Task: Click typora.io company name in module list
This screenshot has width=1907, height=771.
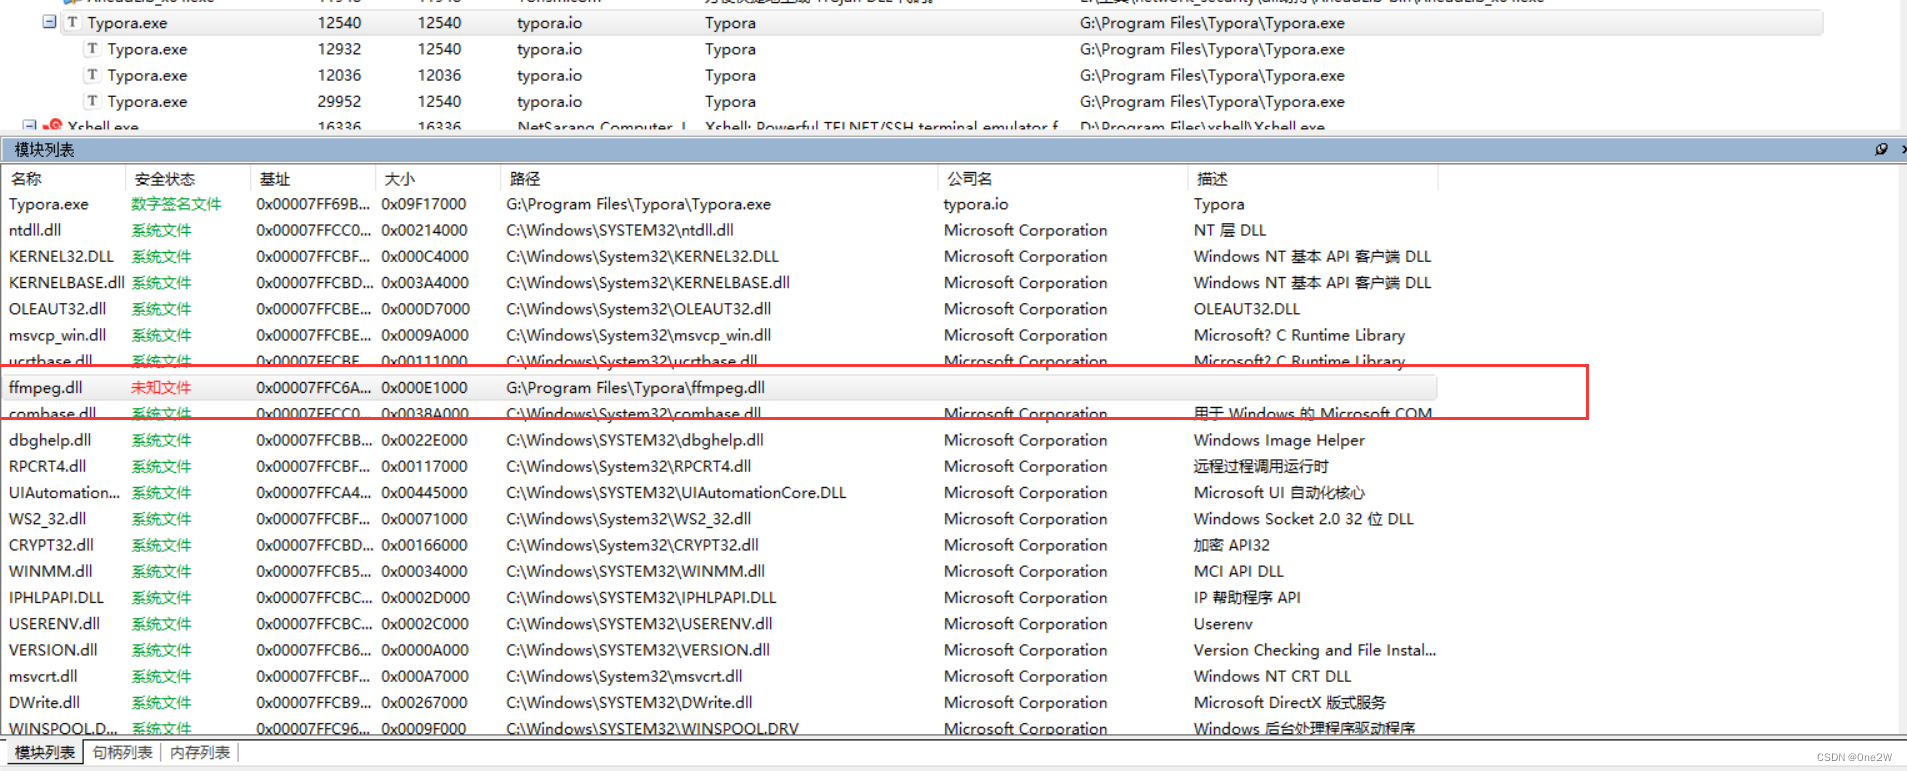Action: click(x=976, y=204)
